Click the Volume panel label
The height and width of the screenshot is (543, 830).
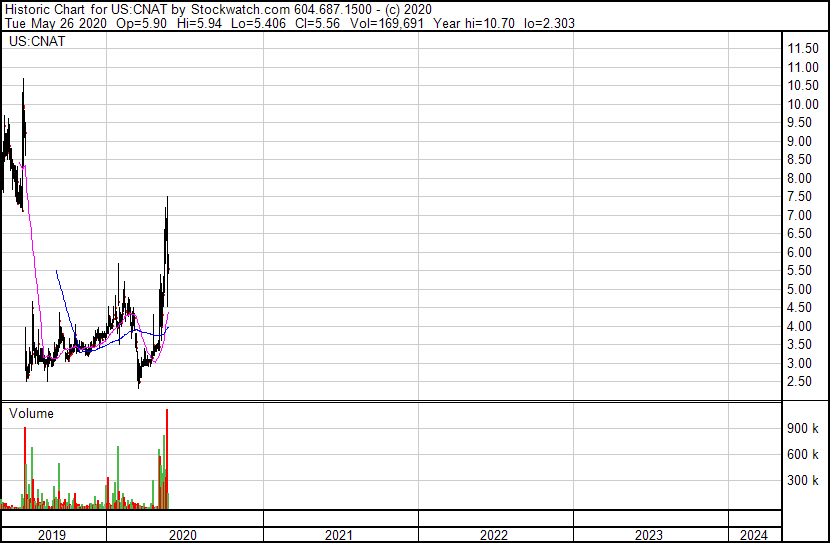31,413
